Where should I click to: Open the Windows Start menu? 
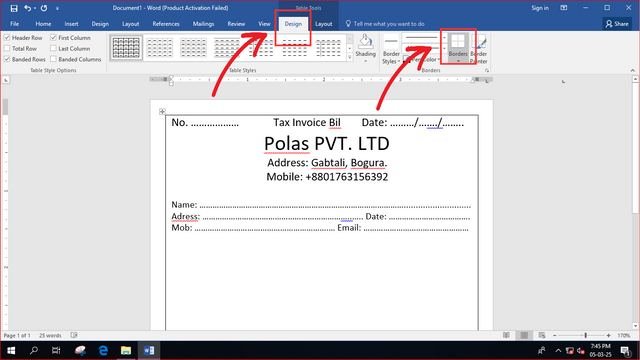coord(11,351)
